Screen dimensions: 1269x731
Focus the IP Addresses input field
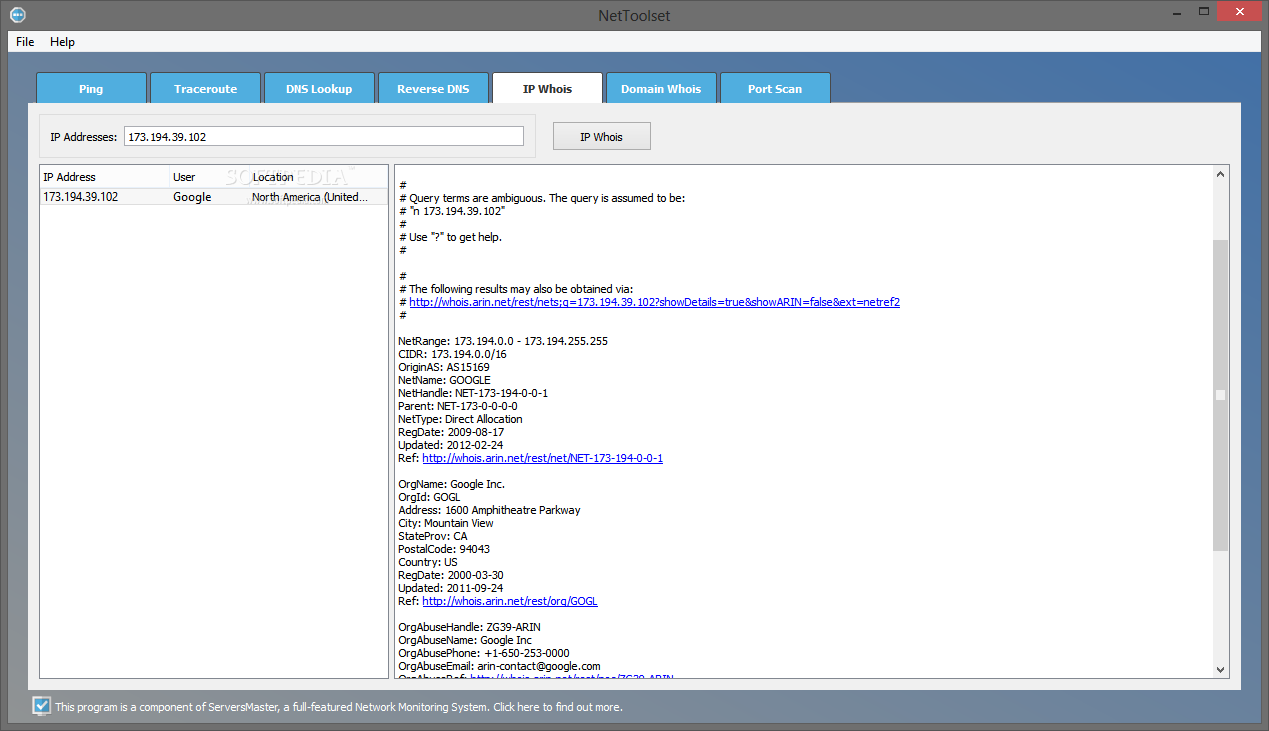point(324,136)
